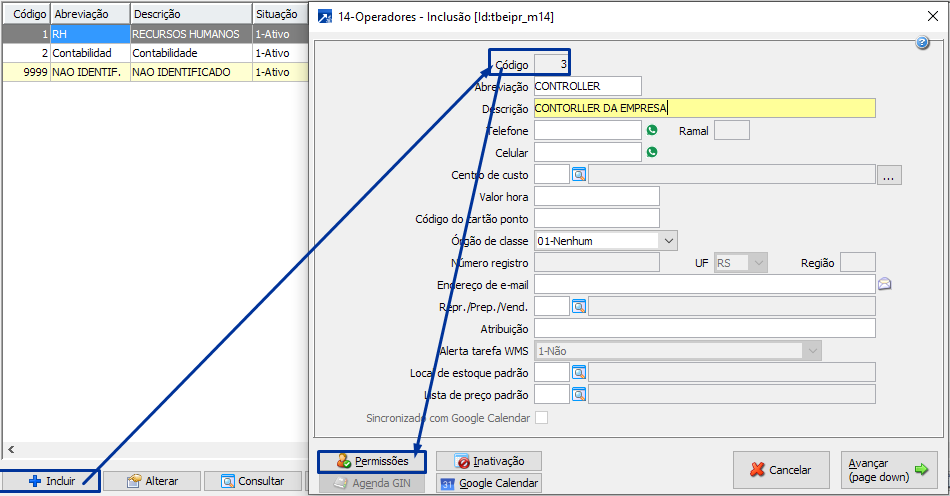Open Permissões button

(x=372, y=461)
